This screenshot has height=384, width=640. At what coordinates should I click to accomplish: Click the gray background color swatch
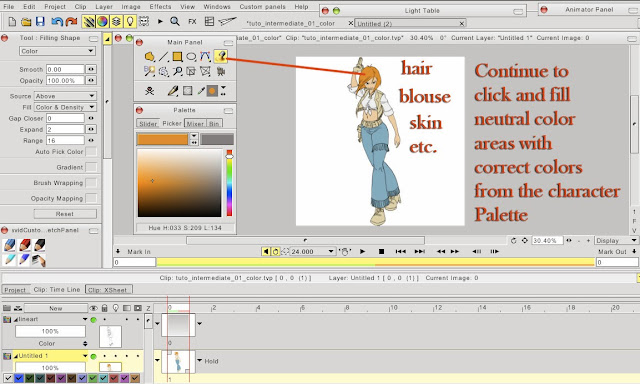click(217, 139)
